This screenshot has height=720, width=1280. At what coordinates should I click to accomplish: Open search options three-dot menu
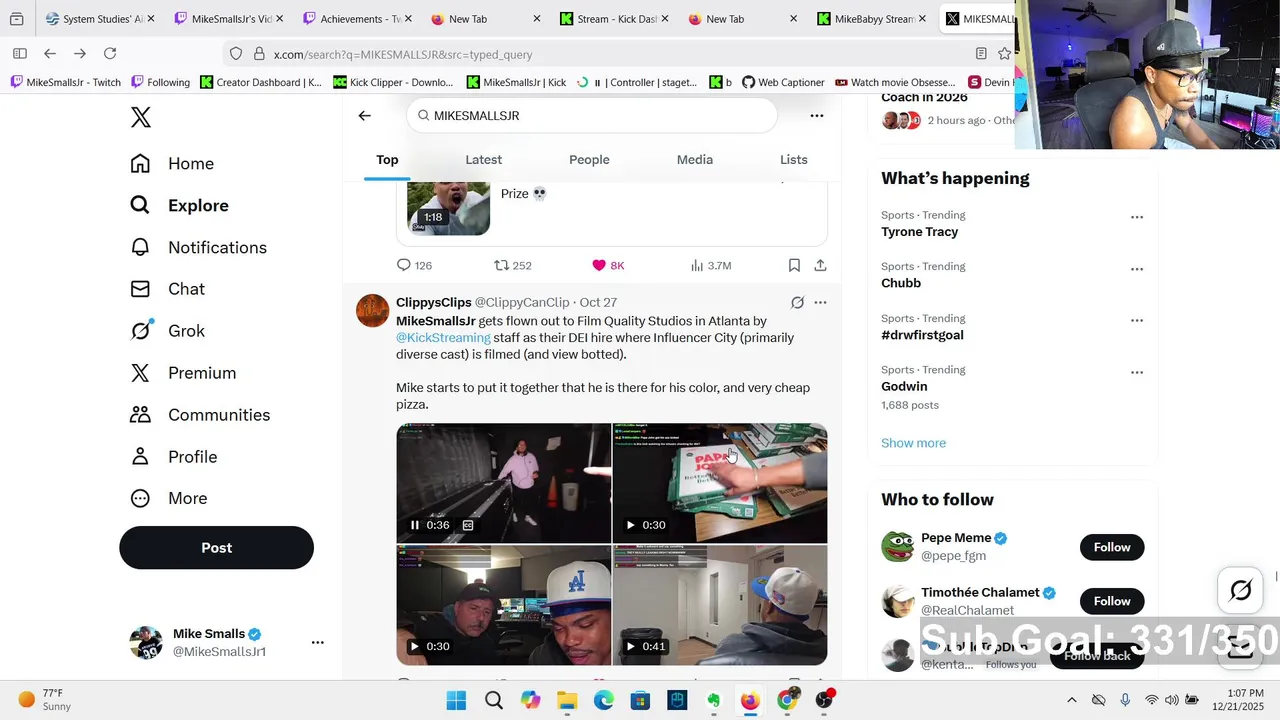coord(817,116)
